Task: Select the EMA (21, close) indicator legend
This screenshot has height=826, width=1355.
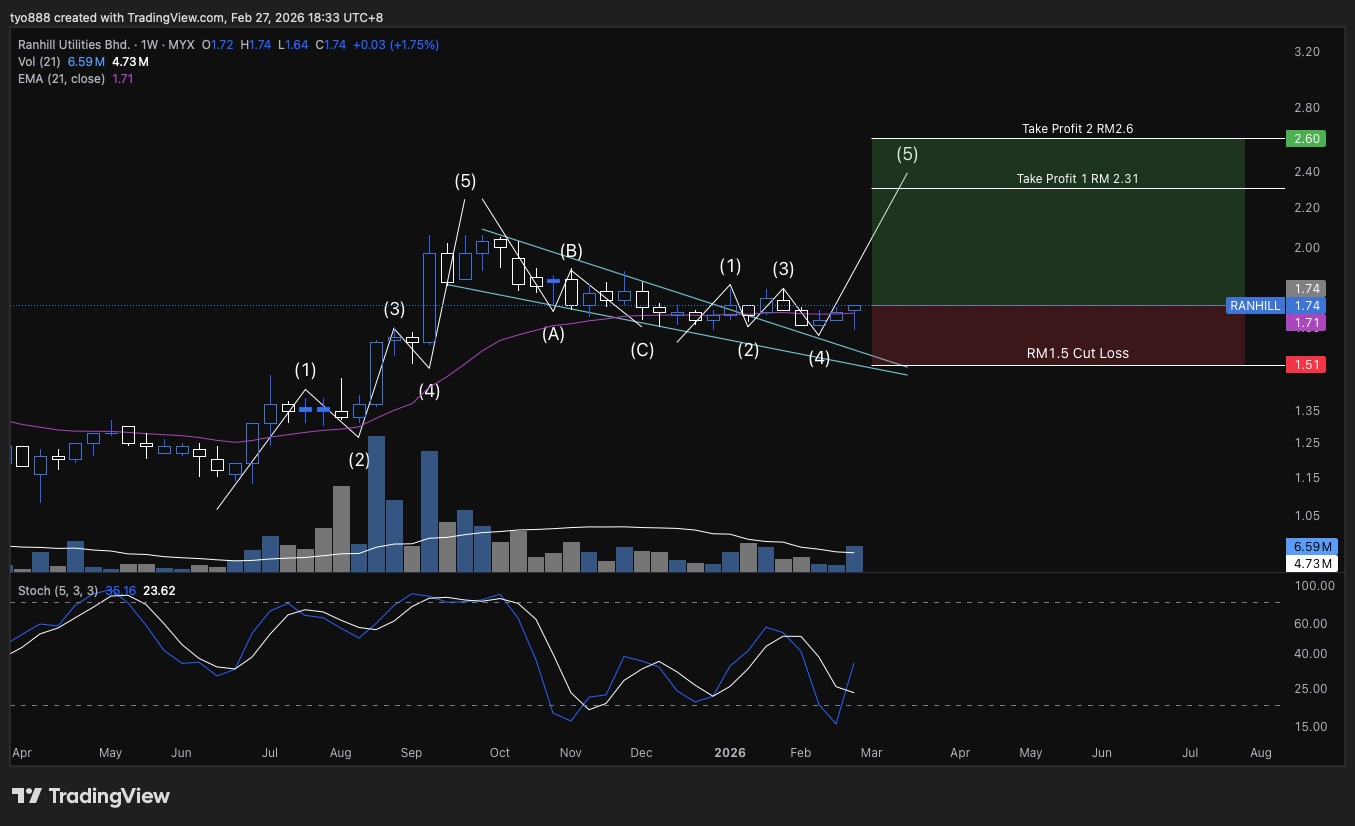Action: click(61, 78)
